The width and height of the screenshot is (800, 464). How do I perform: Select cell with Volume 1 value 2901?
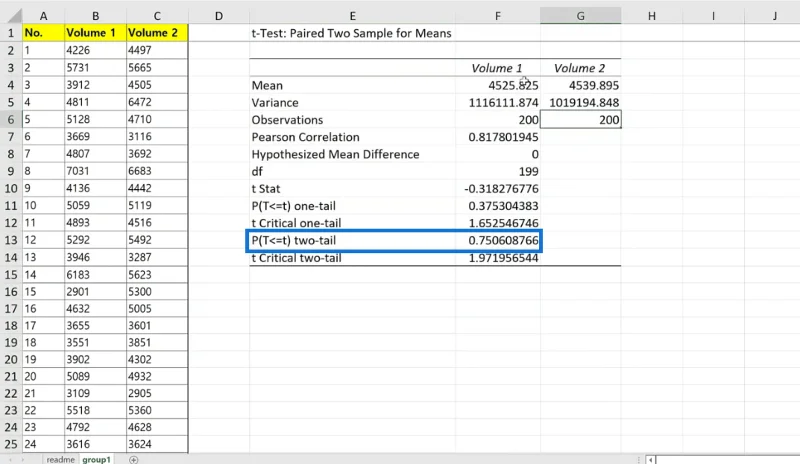(x=95, y=291)
